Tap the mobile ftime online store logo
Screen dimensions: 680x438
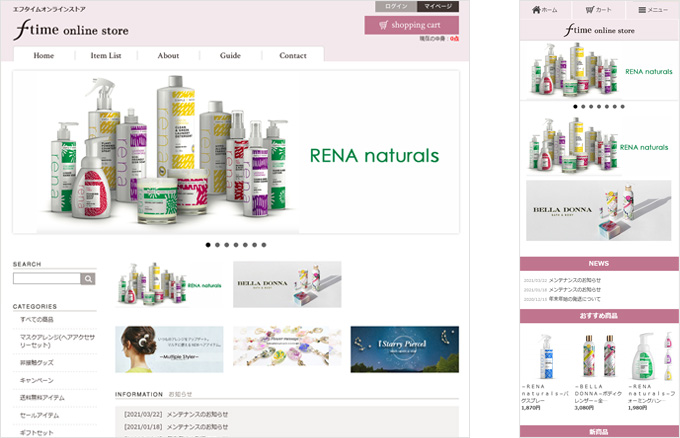click(x=599, y=30)
